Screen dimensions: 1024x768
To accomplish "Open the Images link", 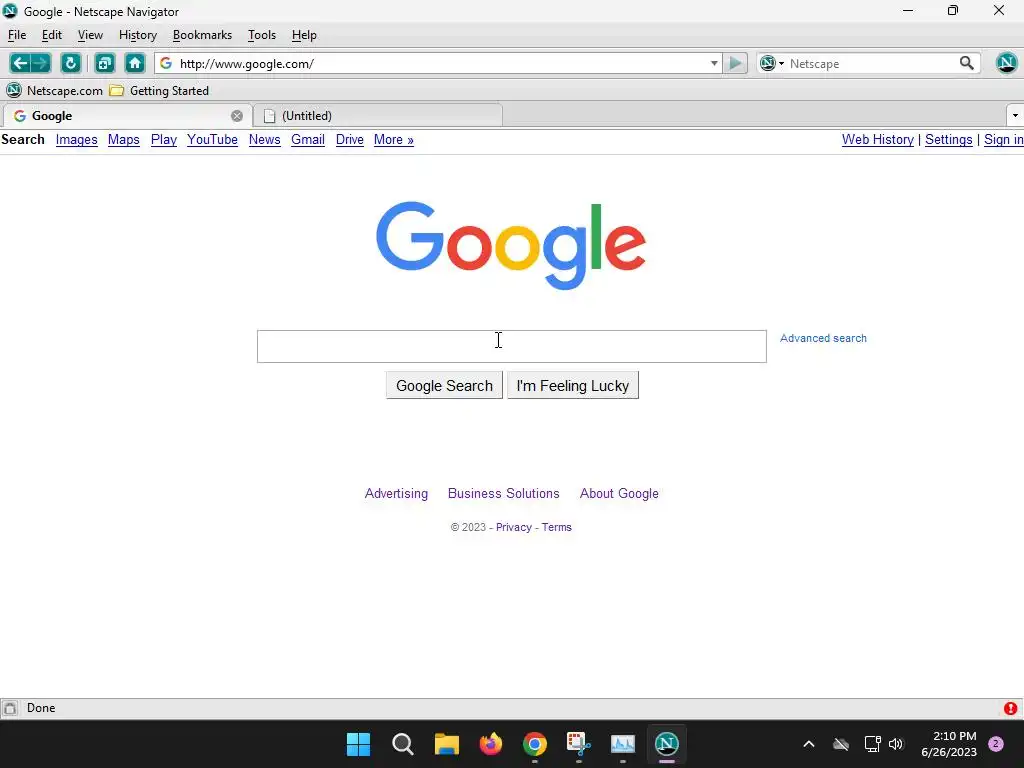I will click(76, 140).
